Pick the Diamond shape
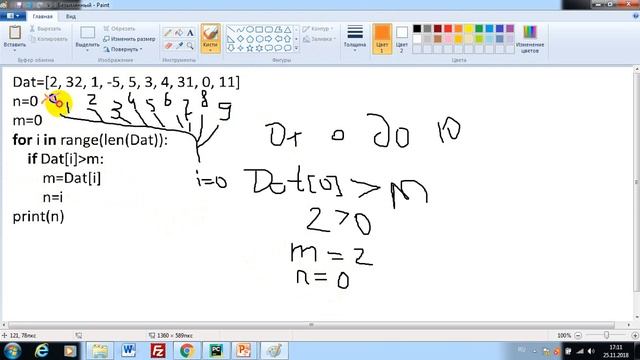The height and width of the screenshot is (360, 640). click(240, 39)
